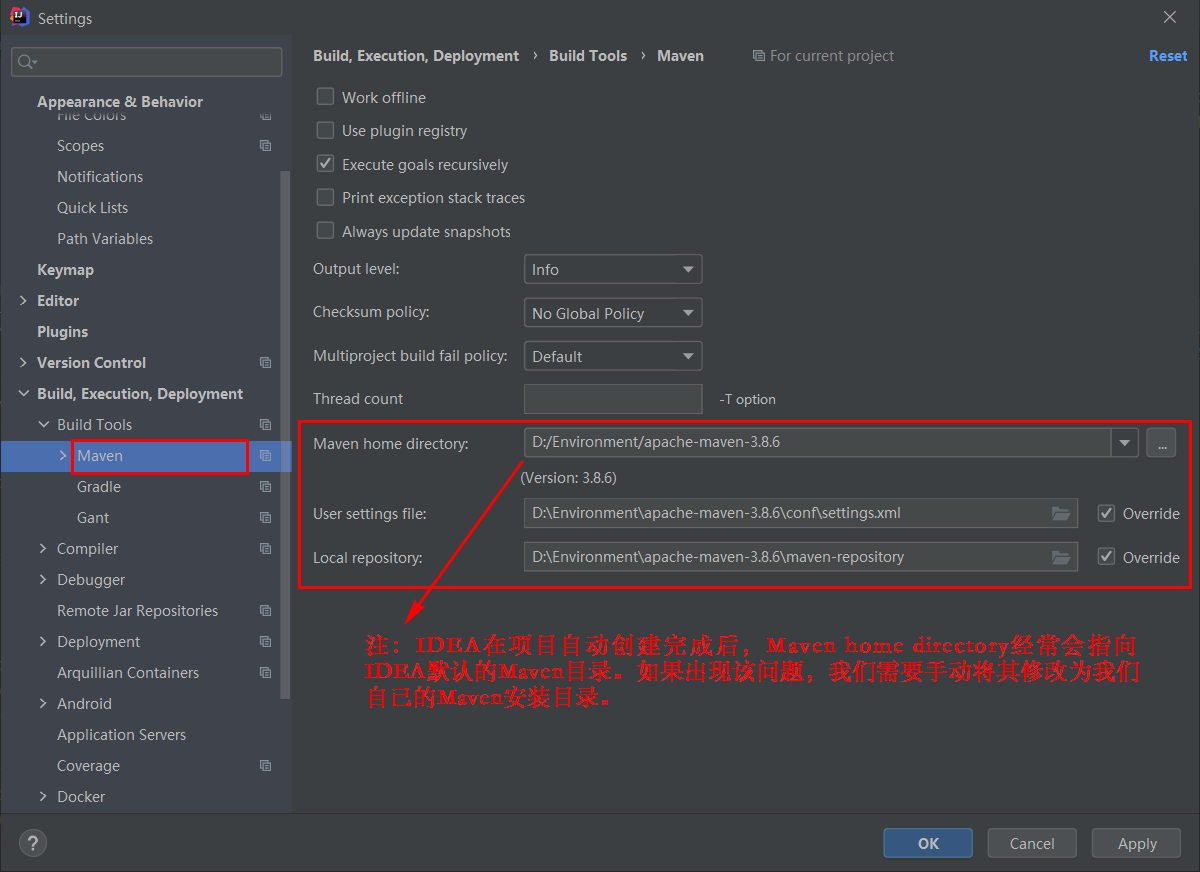The height and width of the screenshot is (872, 1200).
Task: Focus the Thread count input field
Action: coord(613,399)
